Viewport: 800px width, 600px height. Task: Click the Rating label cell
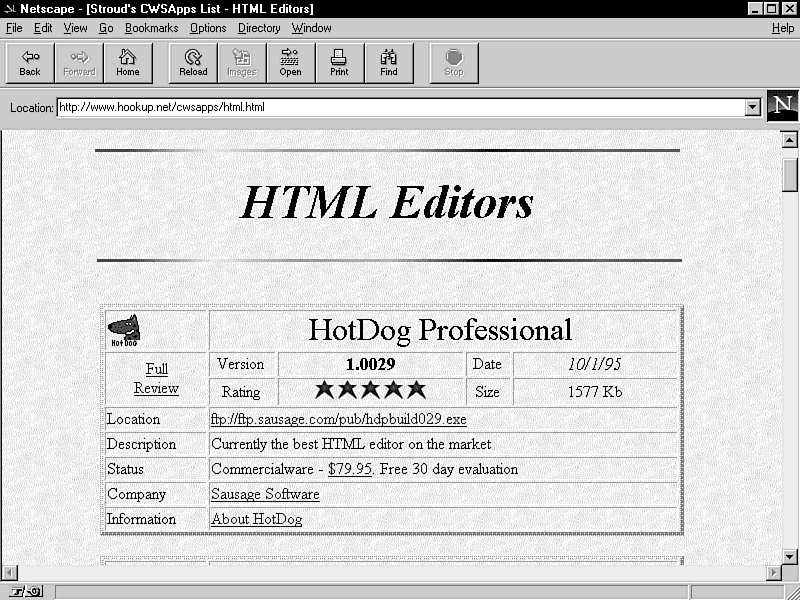241,392
